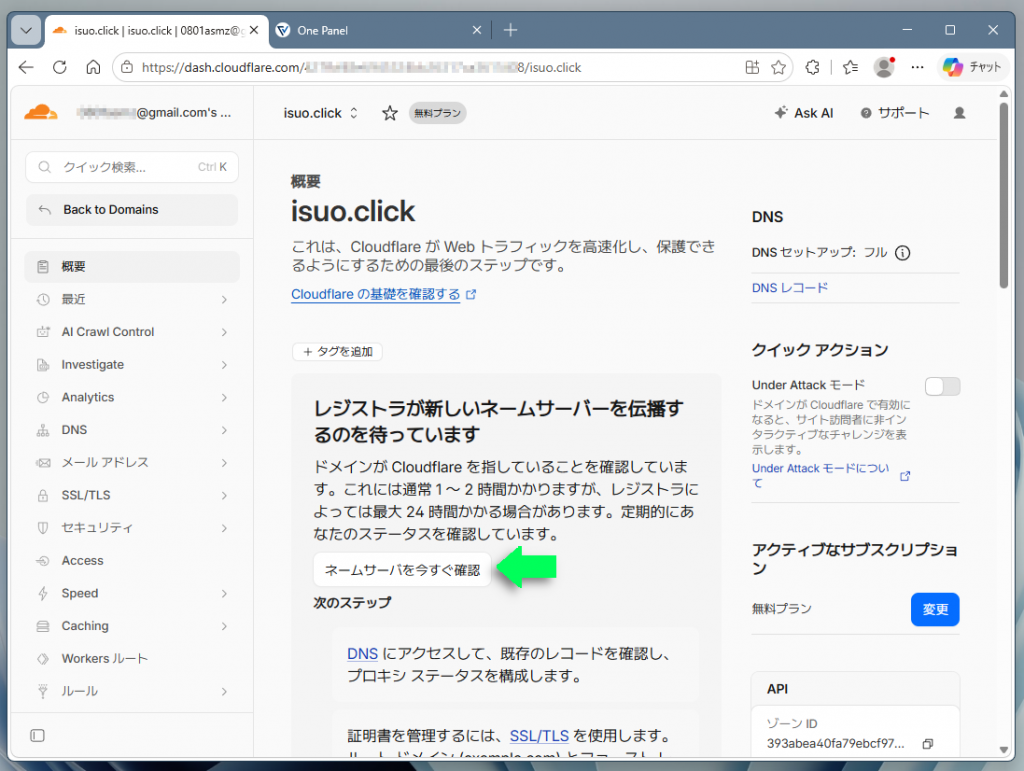Screen dimensions: 1024x771
Task: Open Cloudflare の基礎を確認する link
Action: (383, 294)
